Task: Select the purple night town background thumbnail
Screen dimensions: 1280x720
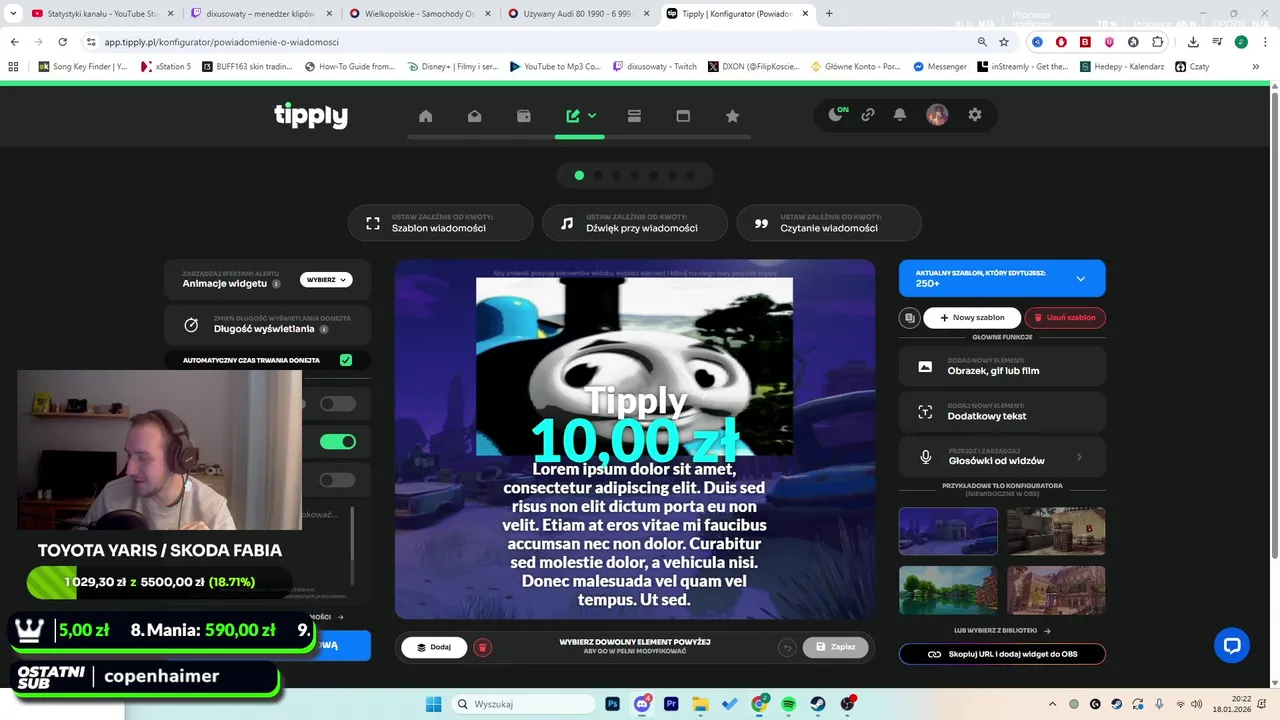Action: (948, 531)
